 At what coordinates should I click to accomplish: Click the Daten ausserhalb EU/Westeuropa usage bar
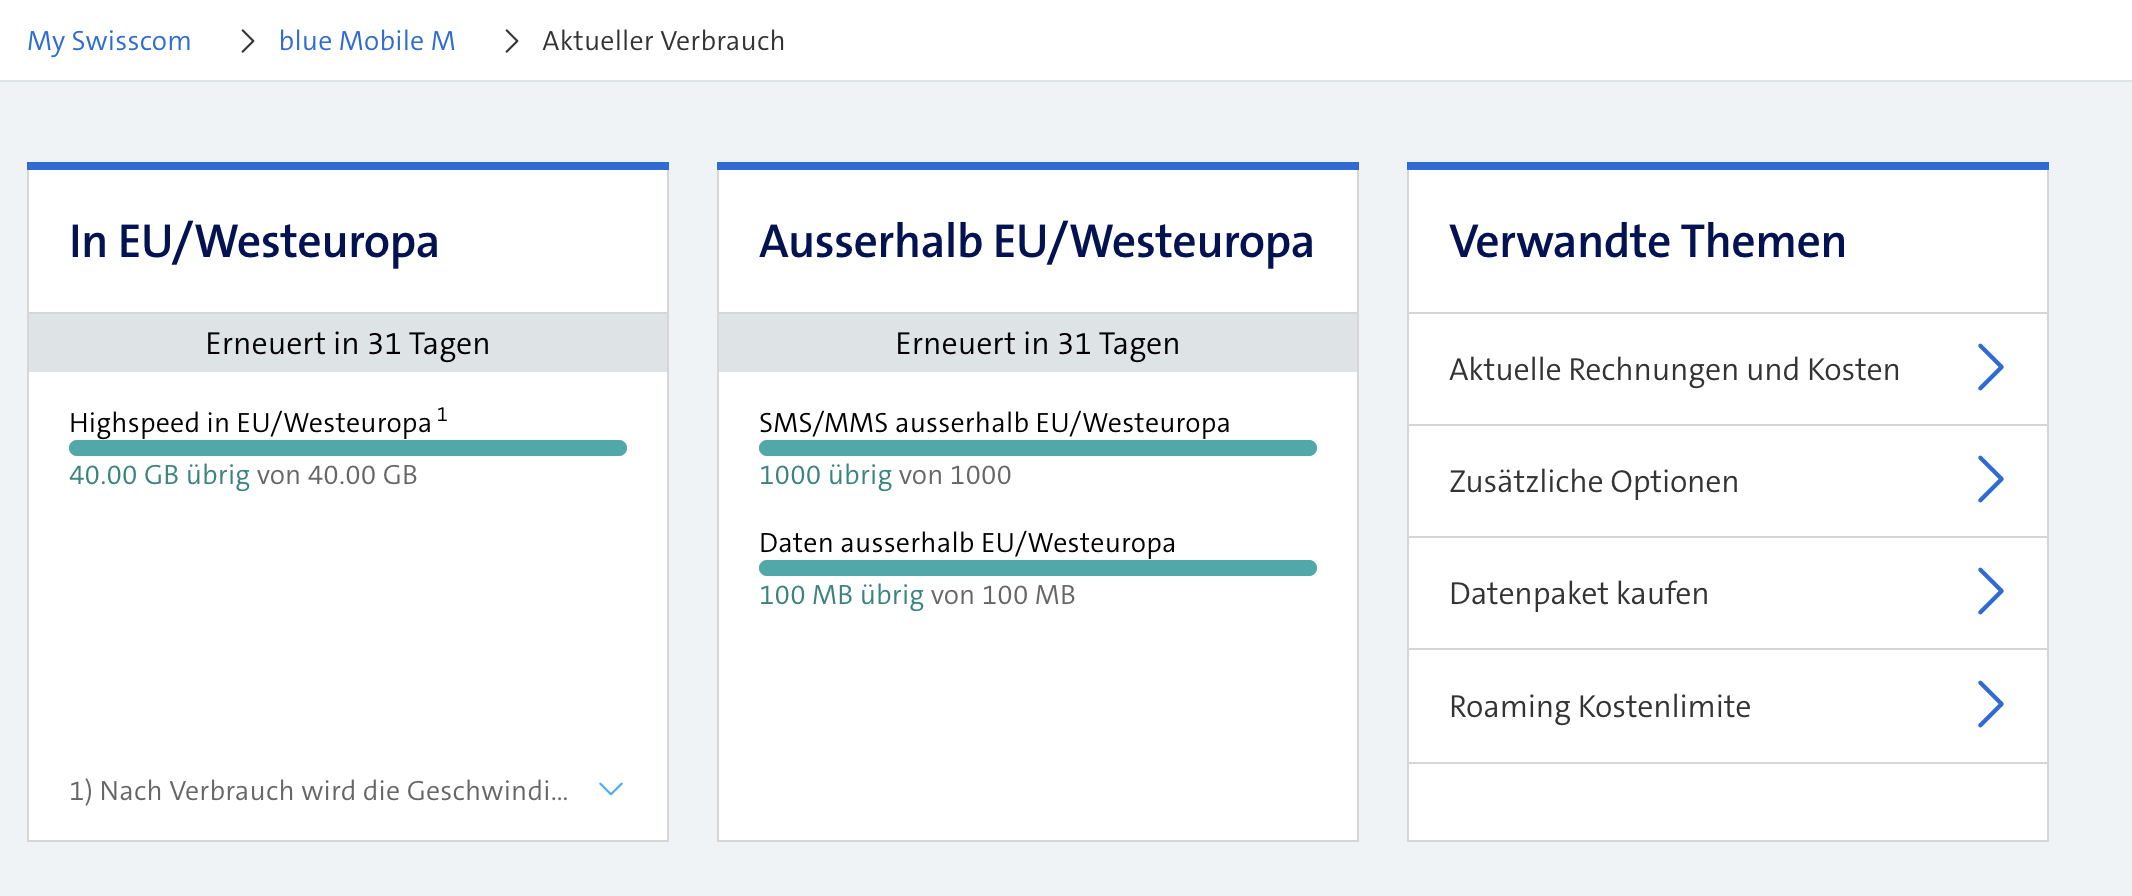[x=1037, y=567]
